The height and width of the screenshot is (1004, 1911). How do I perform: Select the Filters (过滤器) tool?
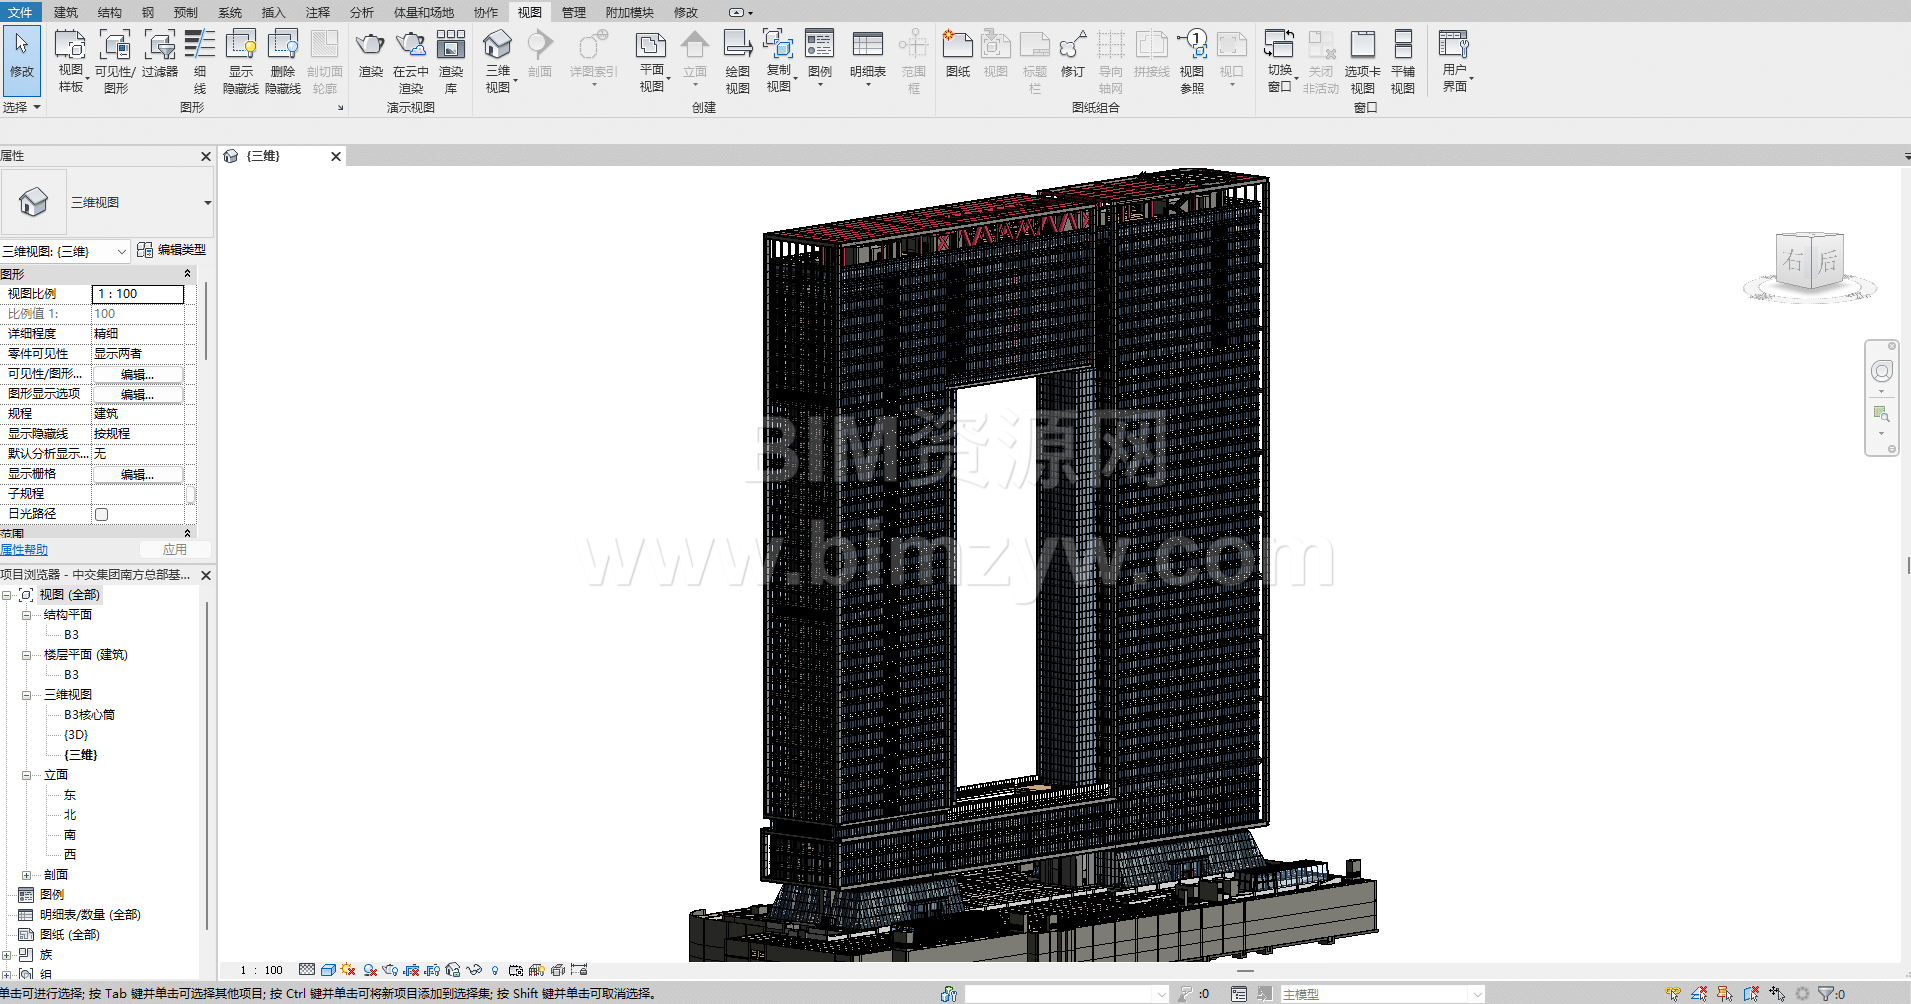coord(159,46)
